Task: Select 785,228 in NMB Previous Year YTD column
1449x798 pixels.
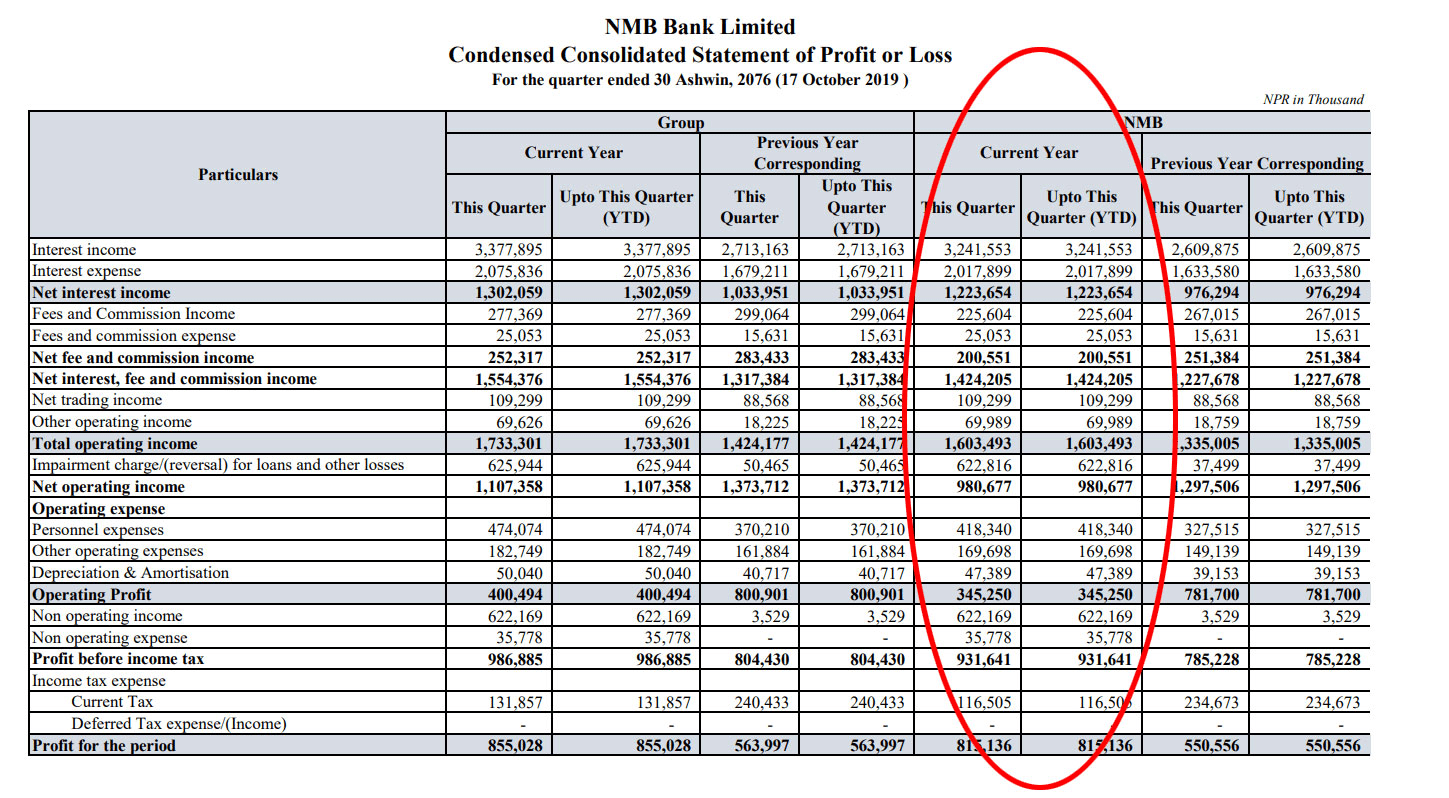Action: 1332,659
